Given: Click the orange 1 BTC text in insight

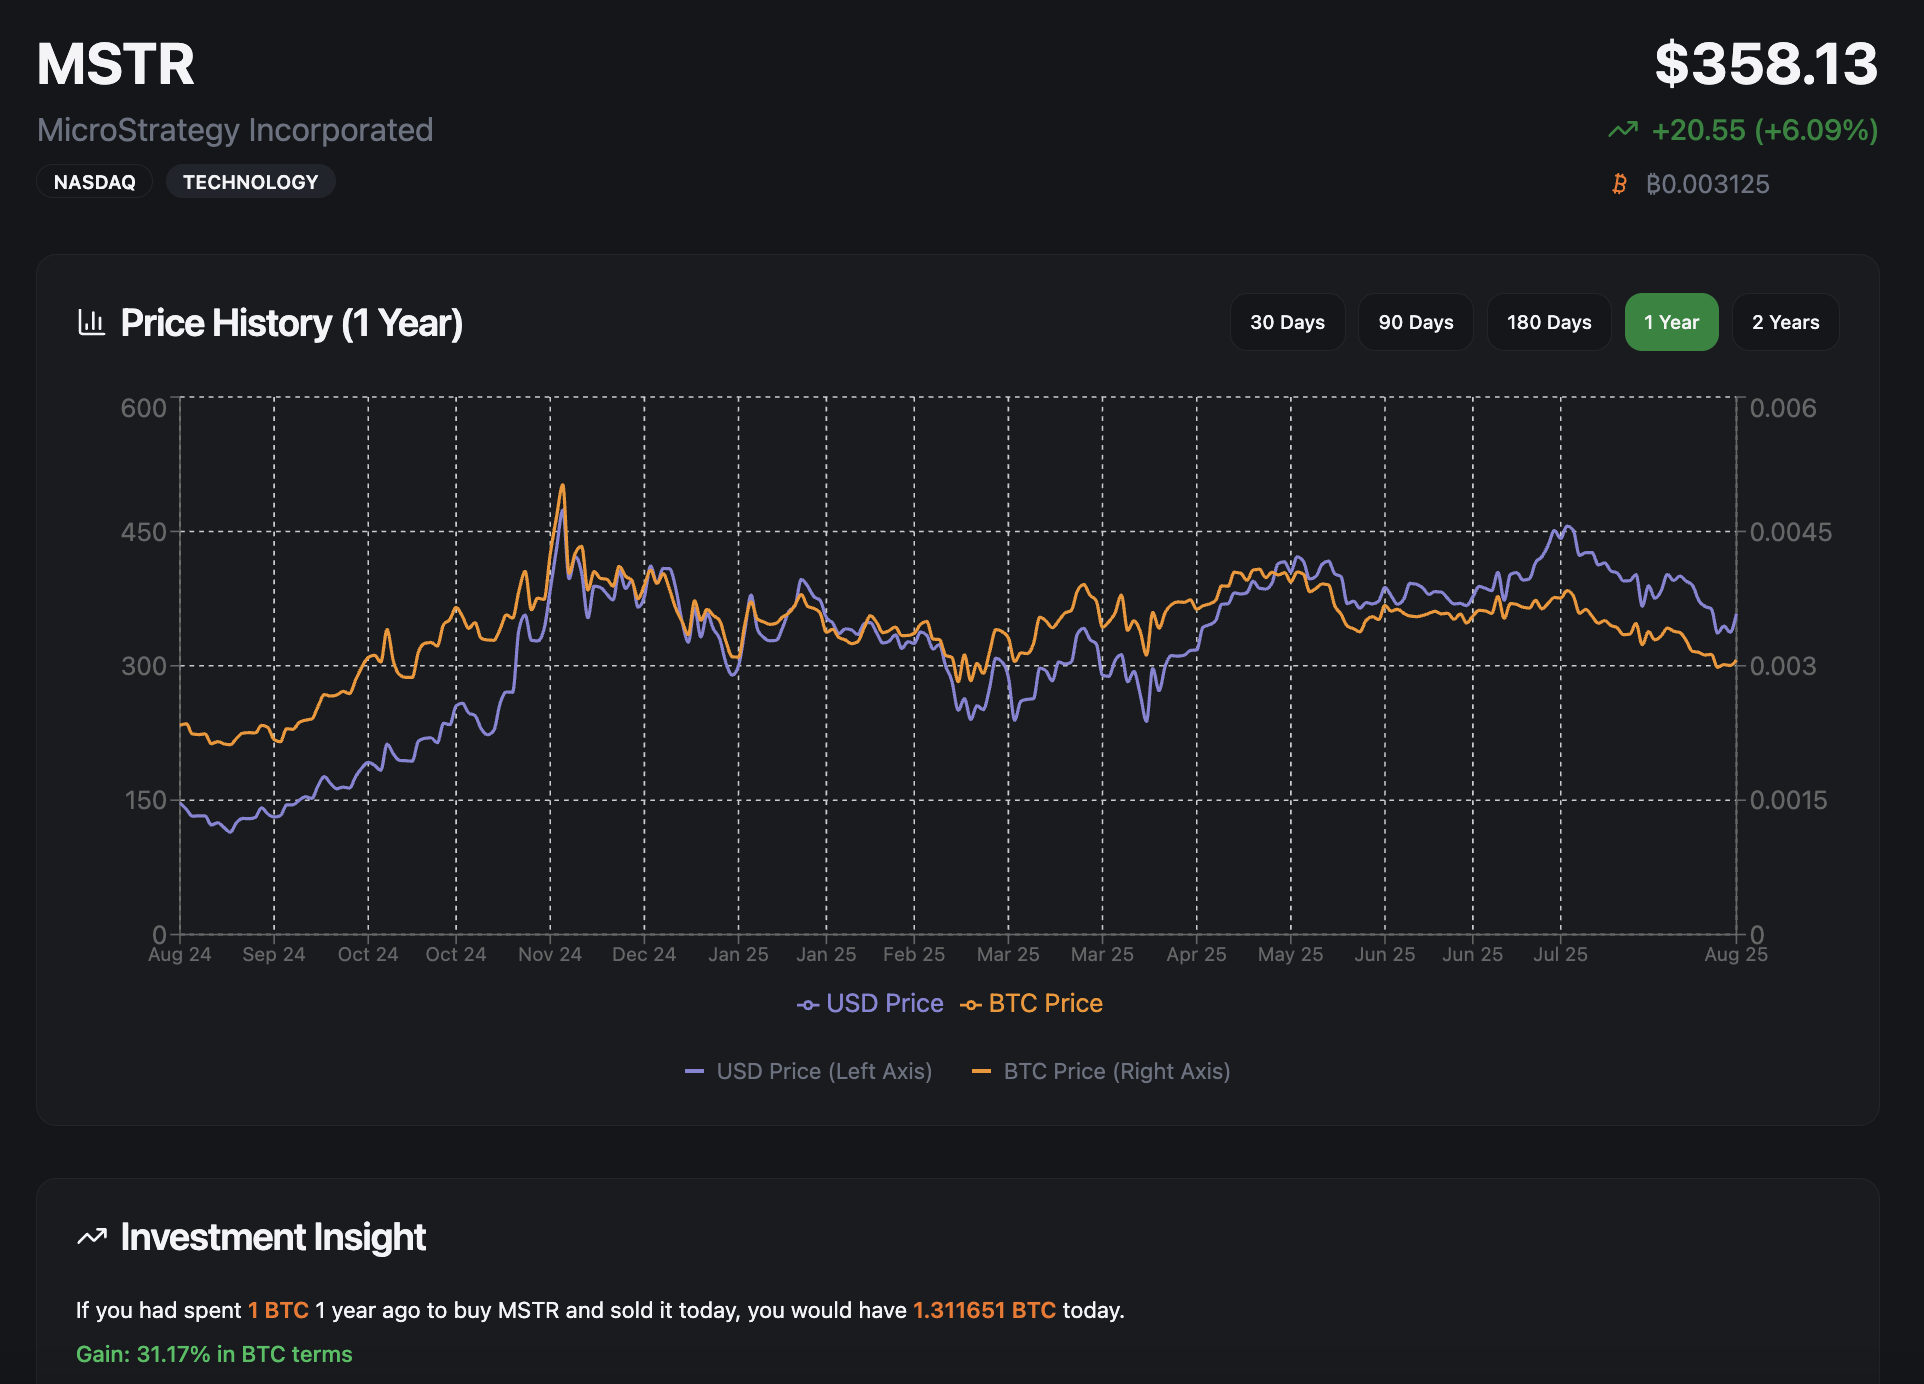Looking at the screenshot, I should click(x=278, y=1310).
